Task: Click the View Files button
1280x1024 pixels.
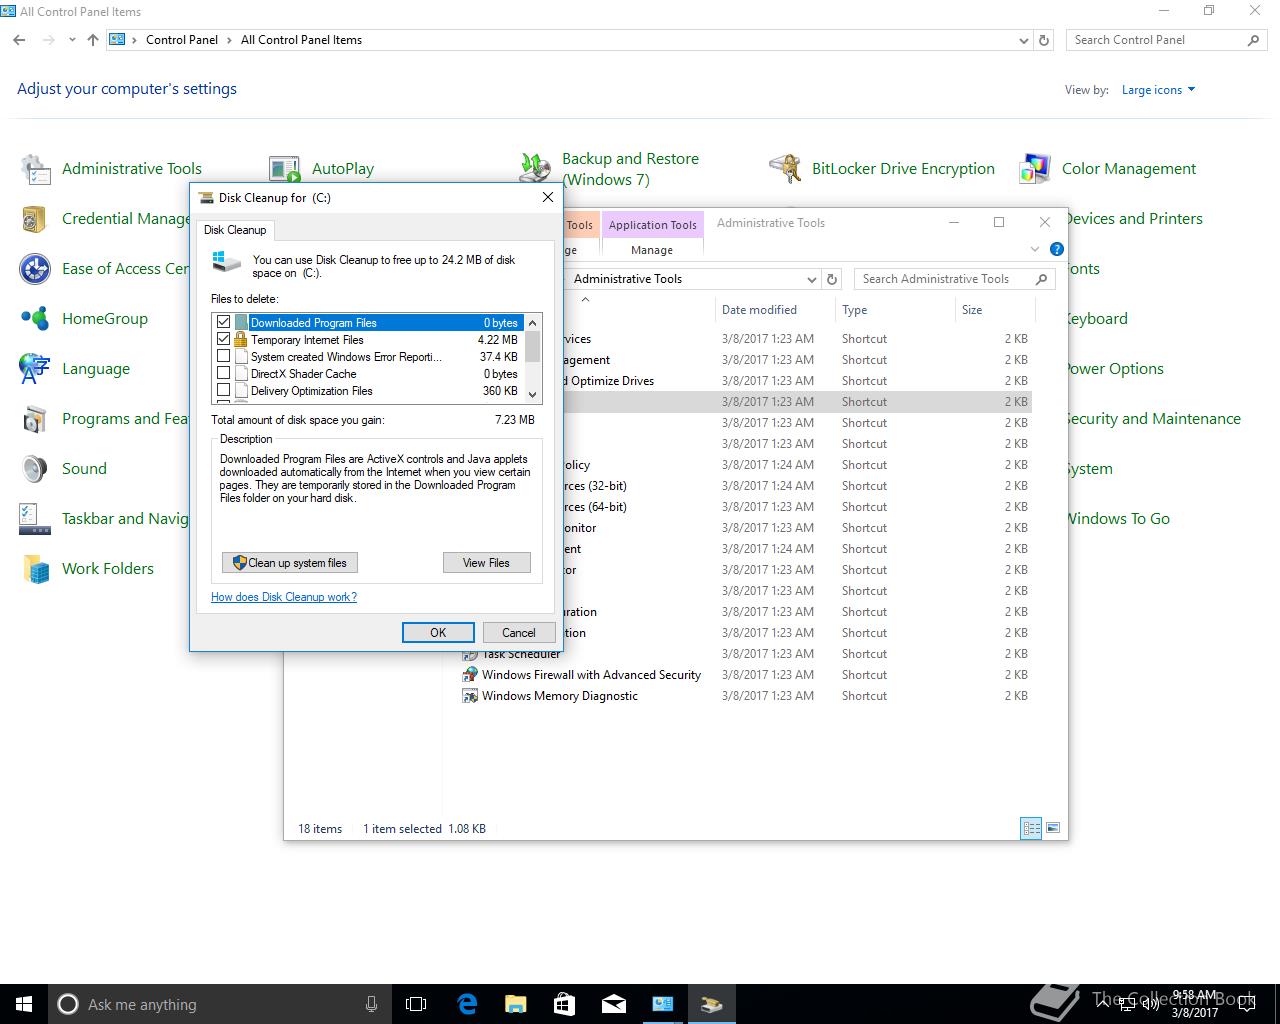Action: 486,563
